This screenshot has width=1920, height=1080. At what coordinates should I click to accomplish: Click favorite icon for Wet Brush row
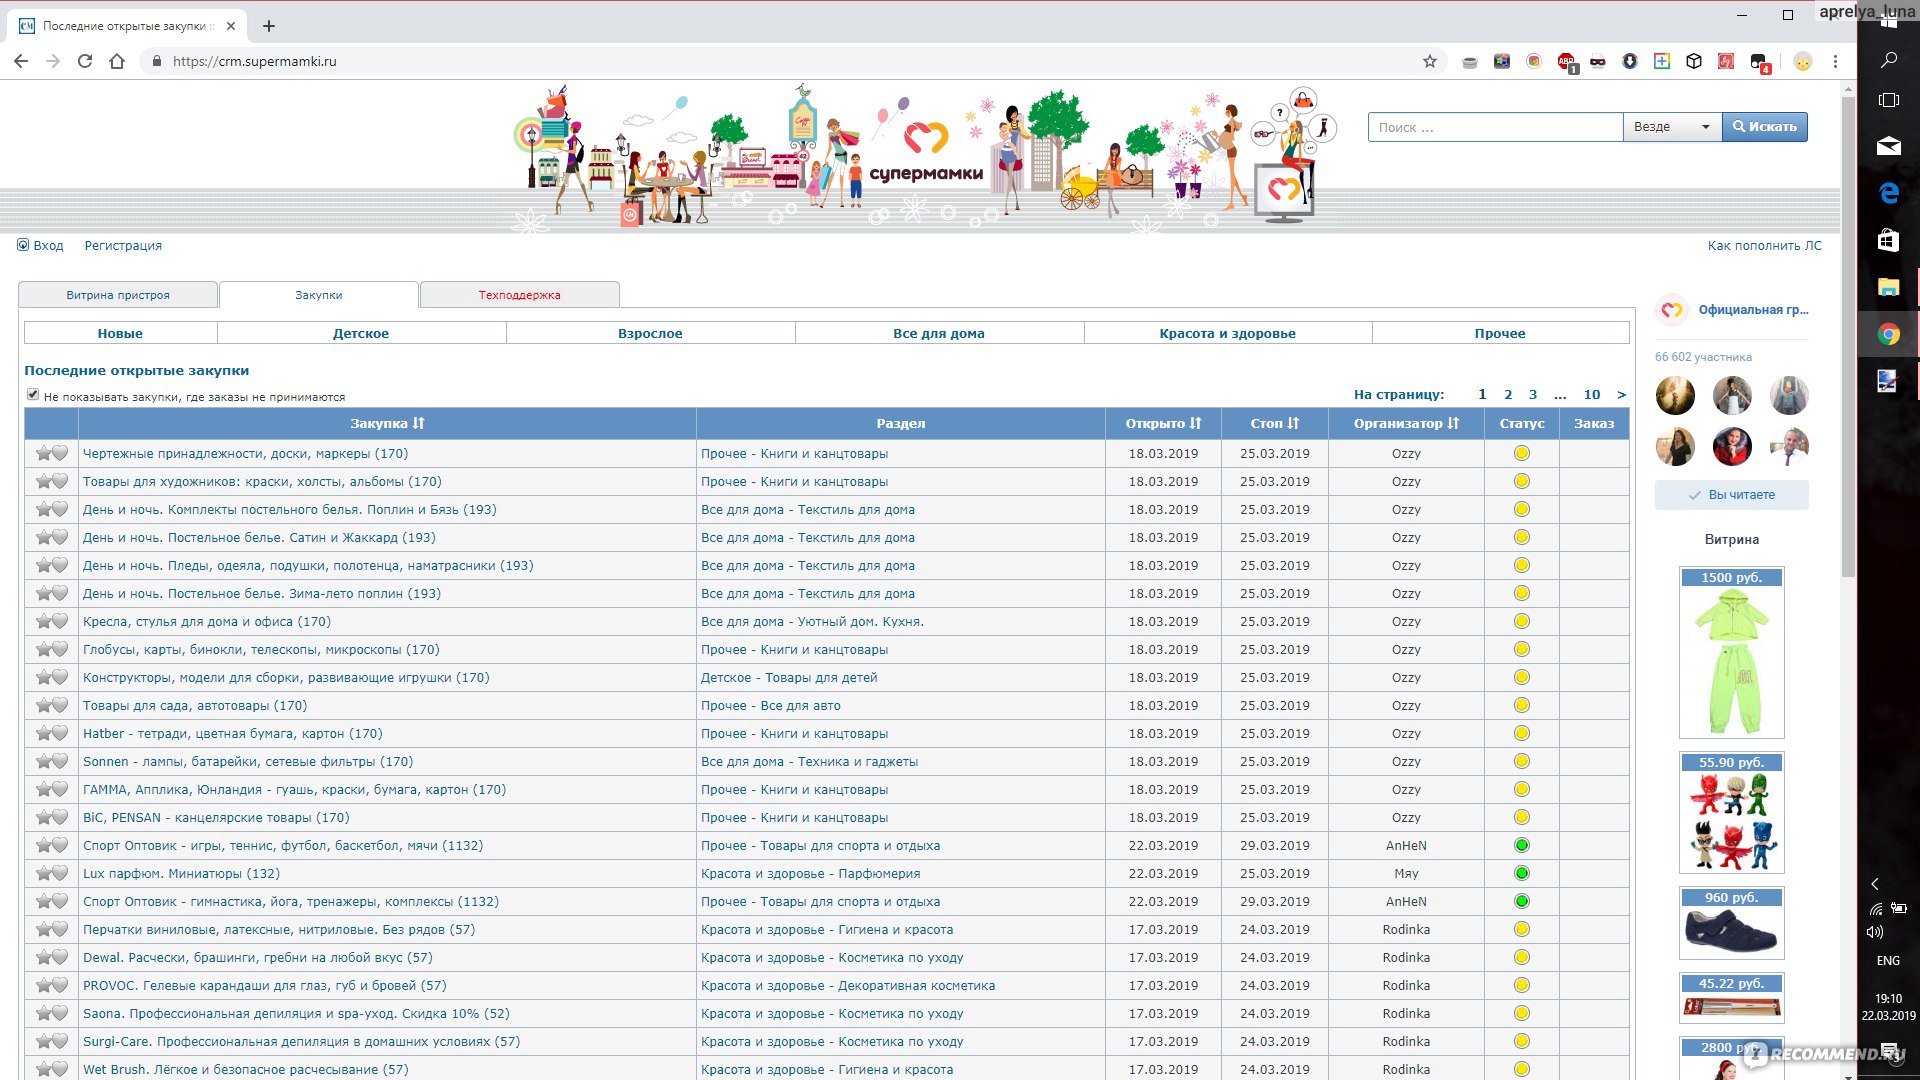52,1069
